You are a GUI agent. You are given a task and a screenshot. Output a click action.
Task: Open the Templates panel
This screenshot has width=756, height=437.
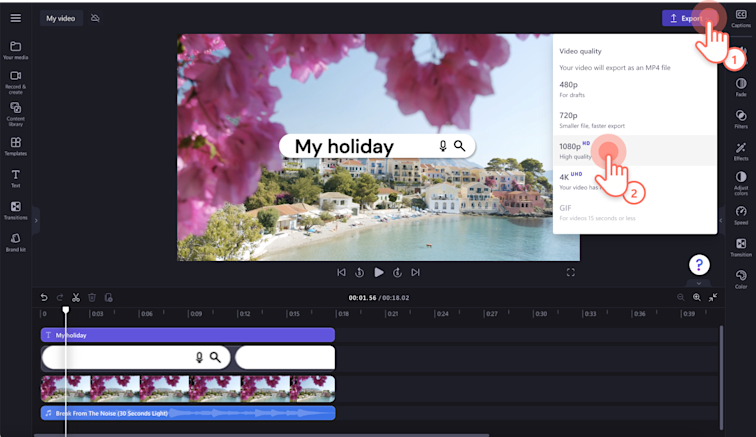click(15, 146)
